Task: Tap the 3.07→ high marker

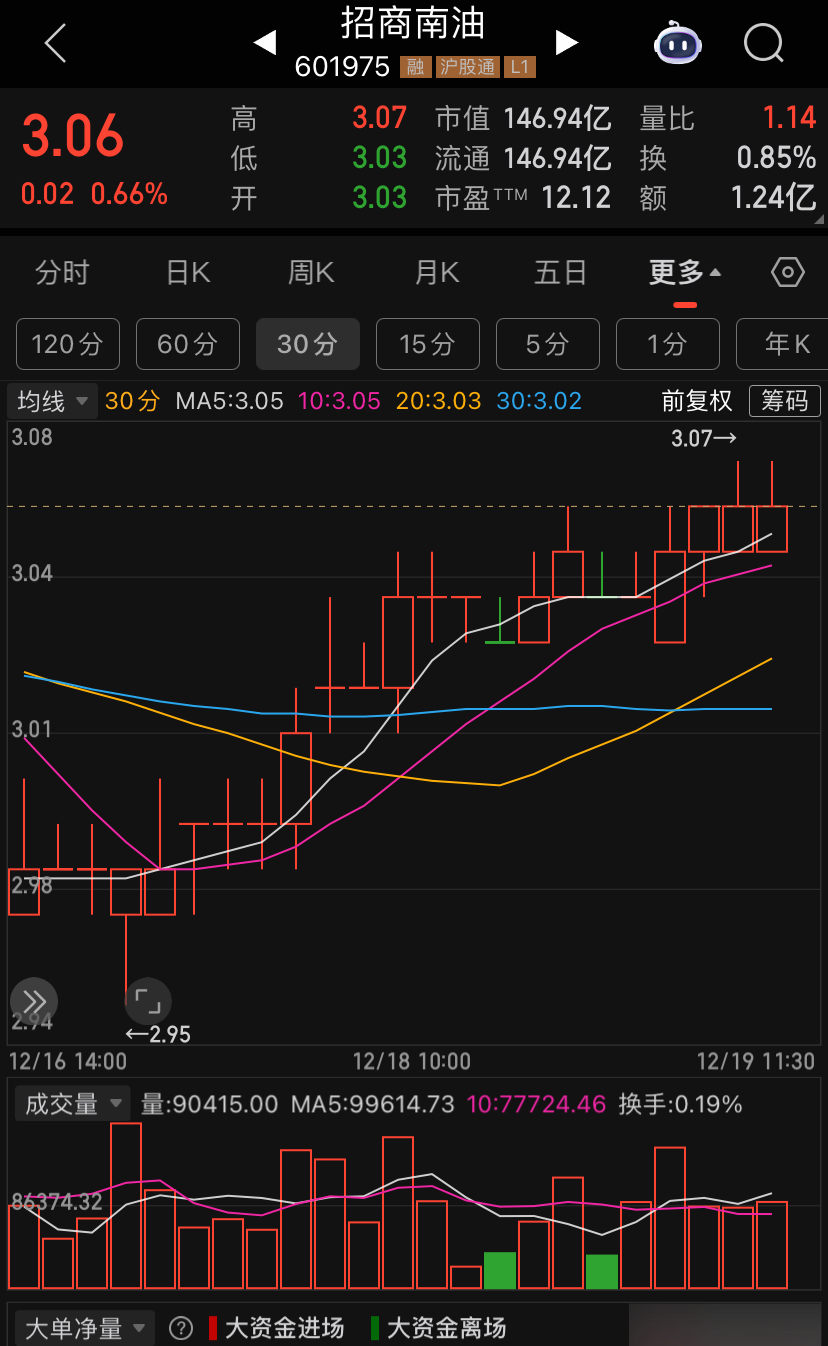Action: click(x=704, y=438)
